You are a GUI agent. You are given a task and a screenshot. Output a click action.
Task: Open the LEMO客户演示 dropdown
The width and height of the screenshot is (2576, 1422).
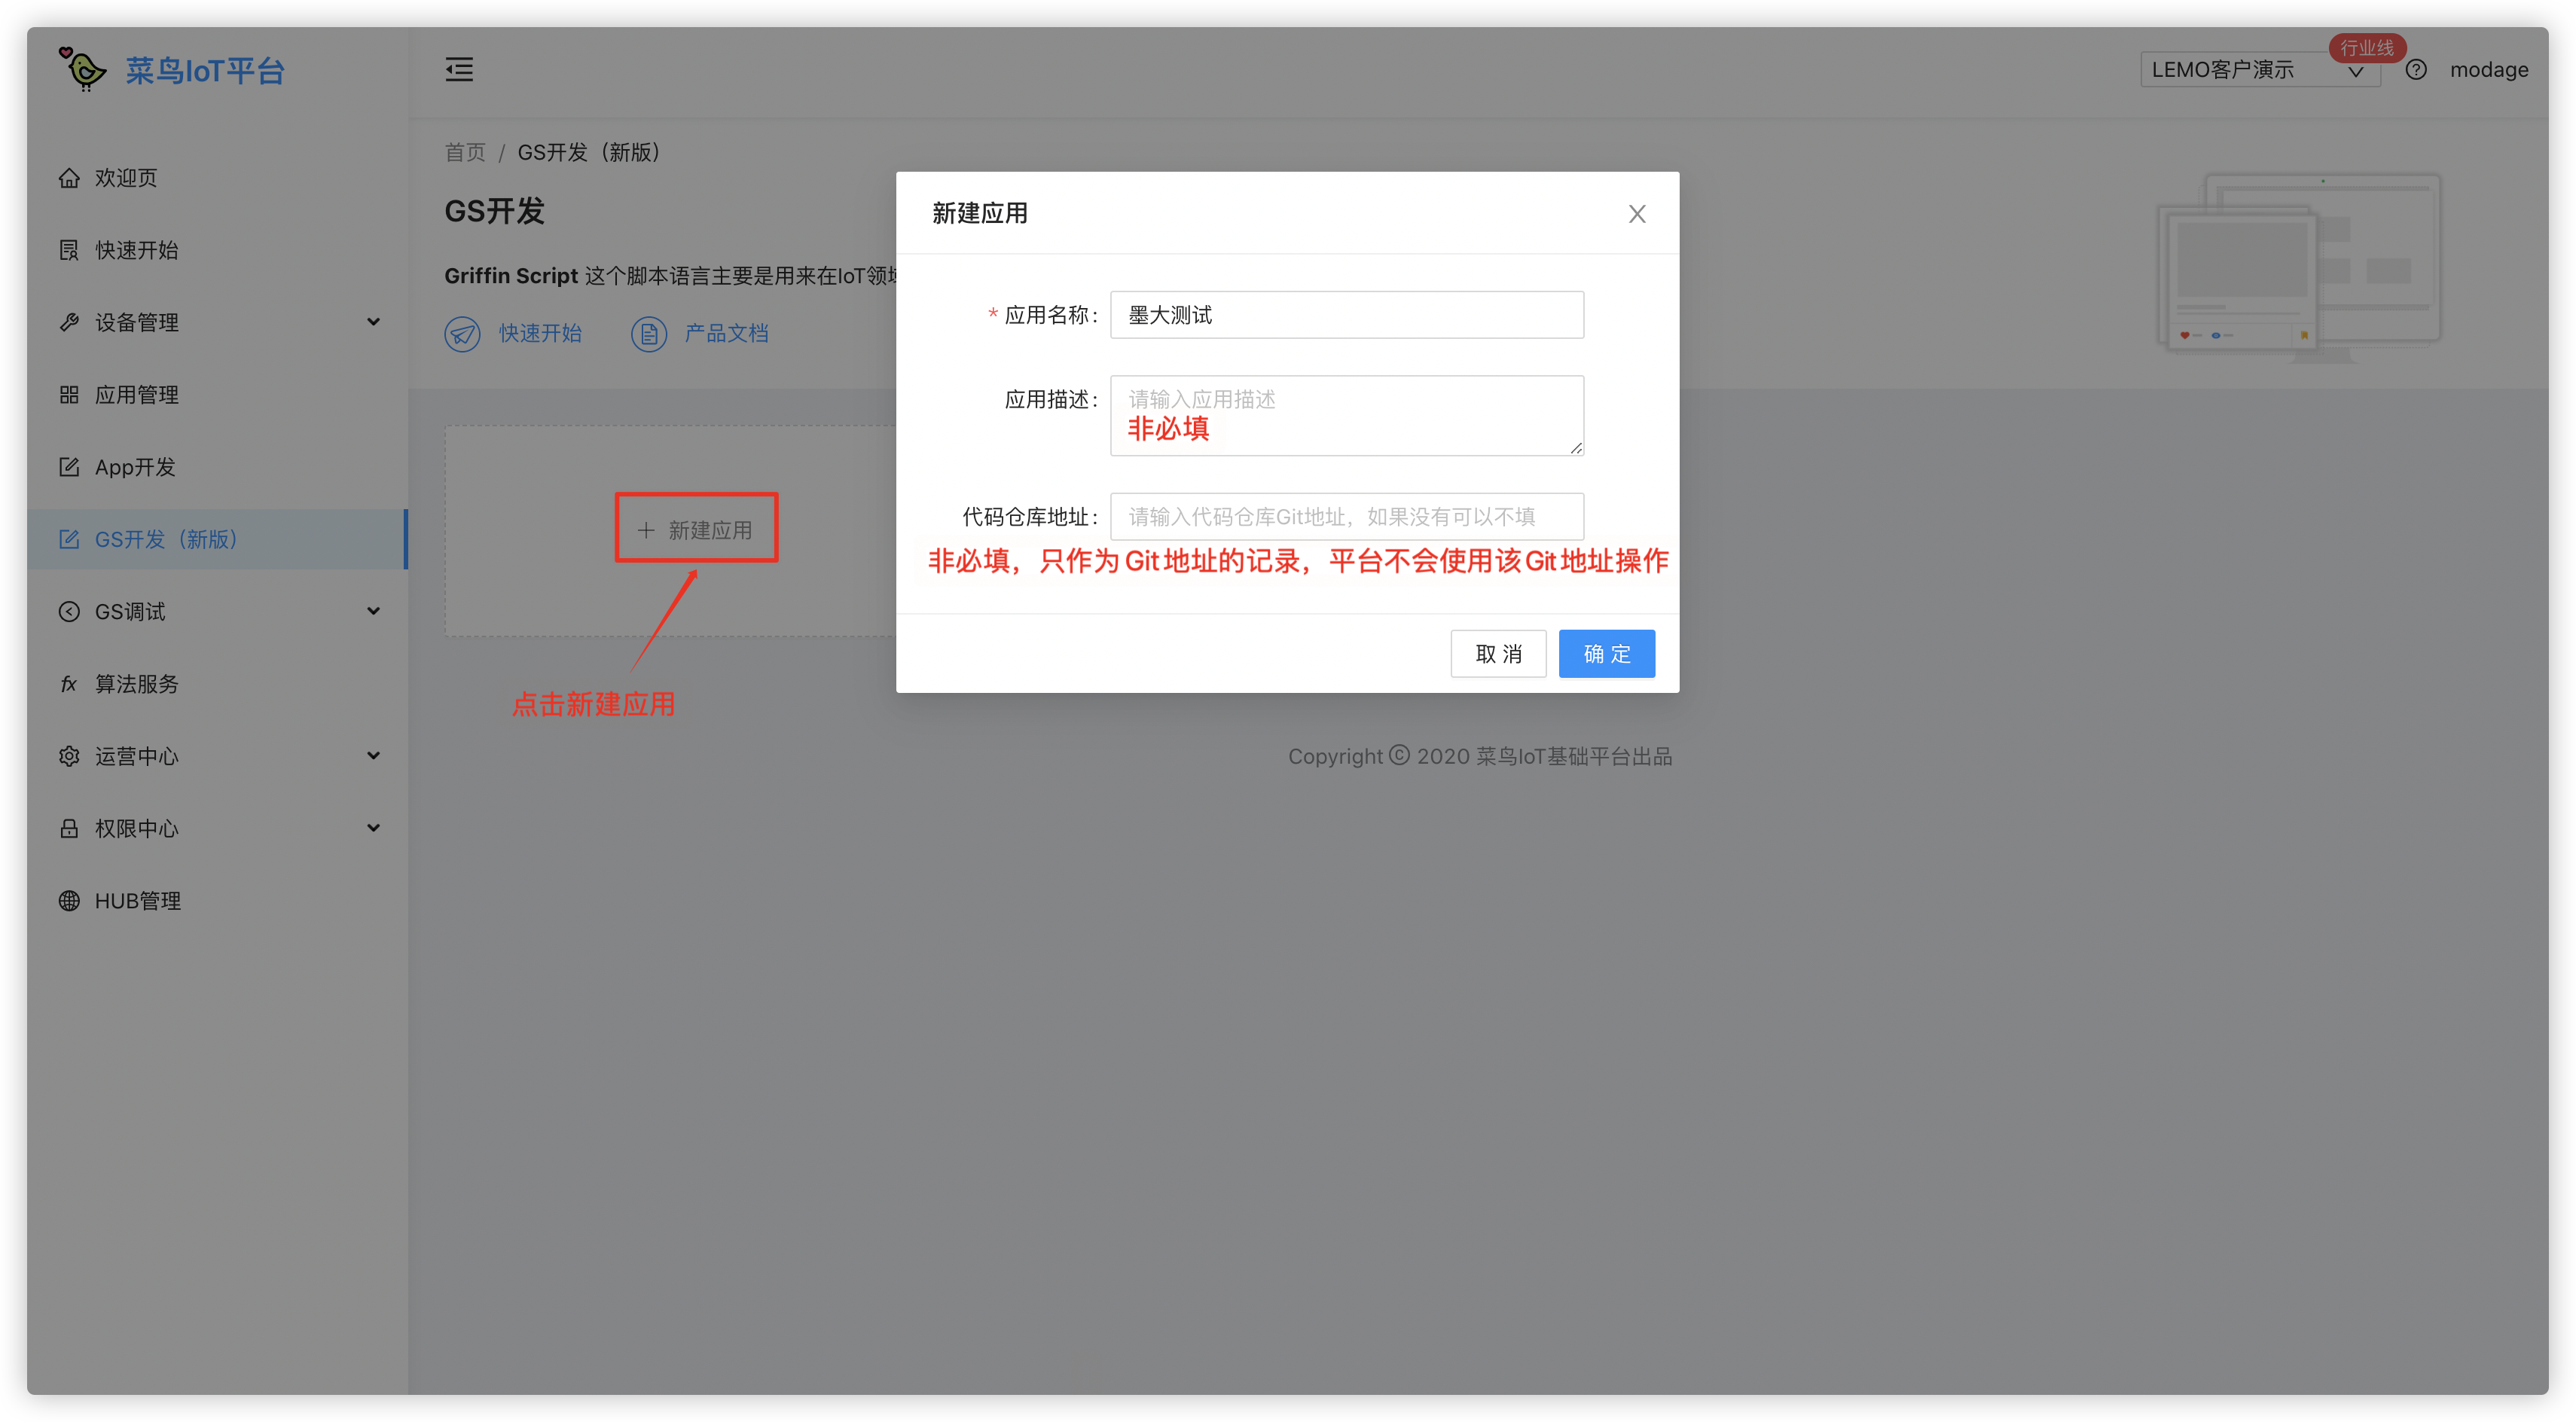2257,70
